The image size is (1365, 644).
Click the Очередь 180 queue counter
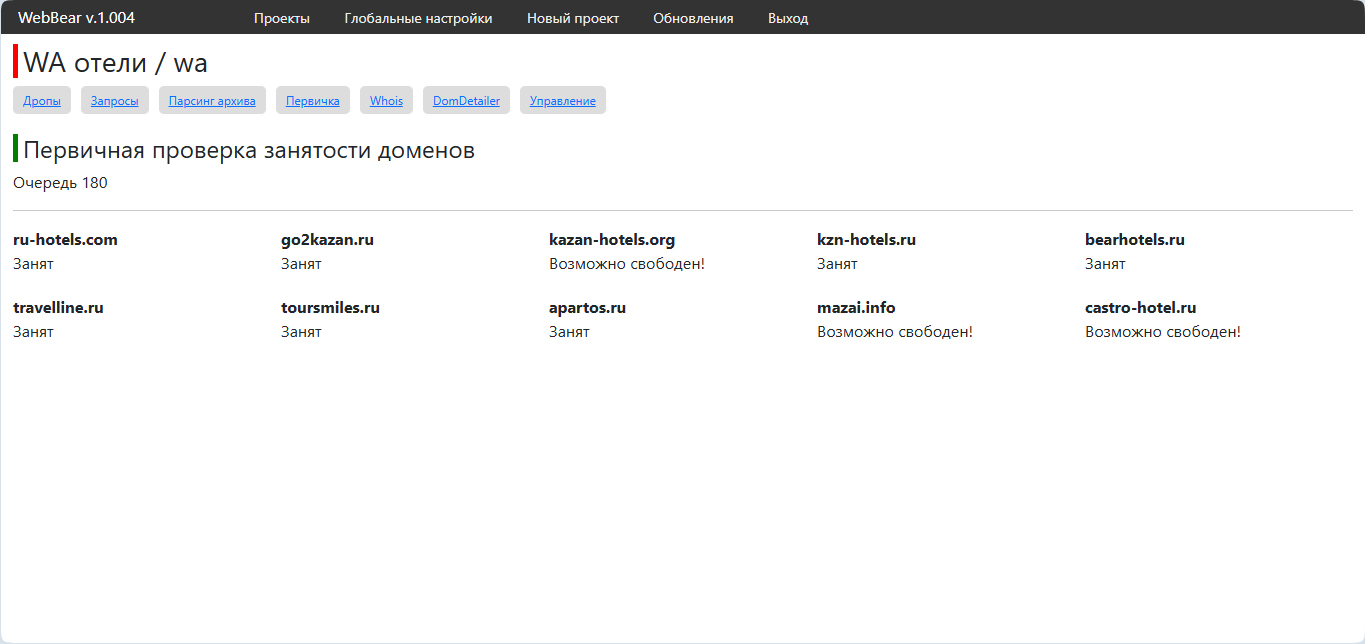(x=60, y=183)
